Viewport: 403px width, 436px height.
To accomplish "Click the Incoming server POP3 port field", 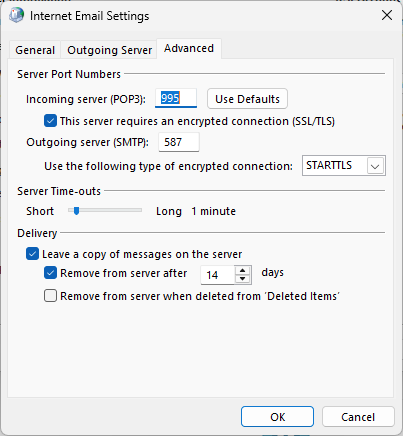I will click(176, 98).
